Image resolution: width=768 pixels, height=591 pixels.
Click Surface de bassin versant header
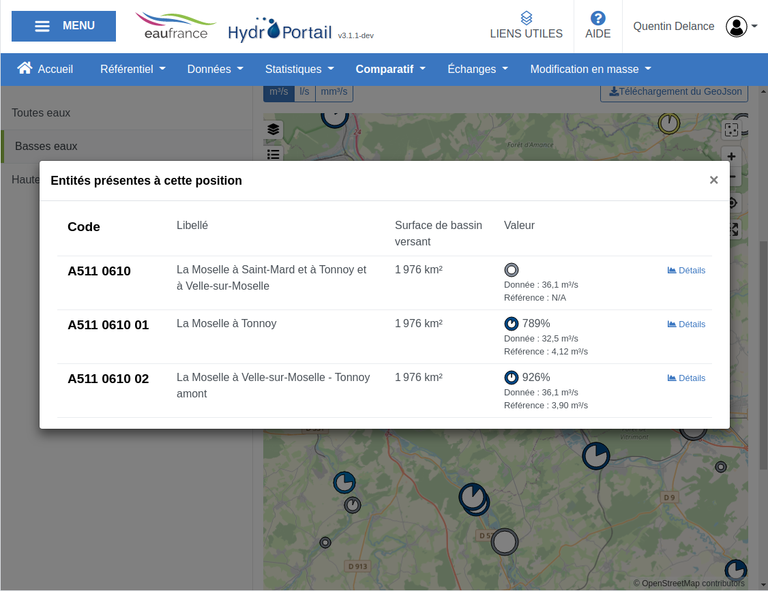[438, 234]
